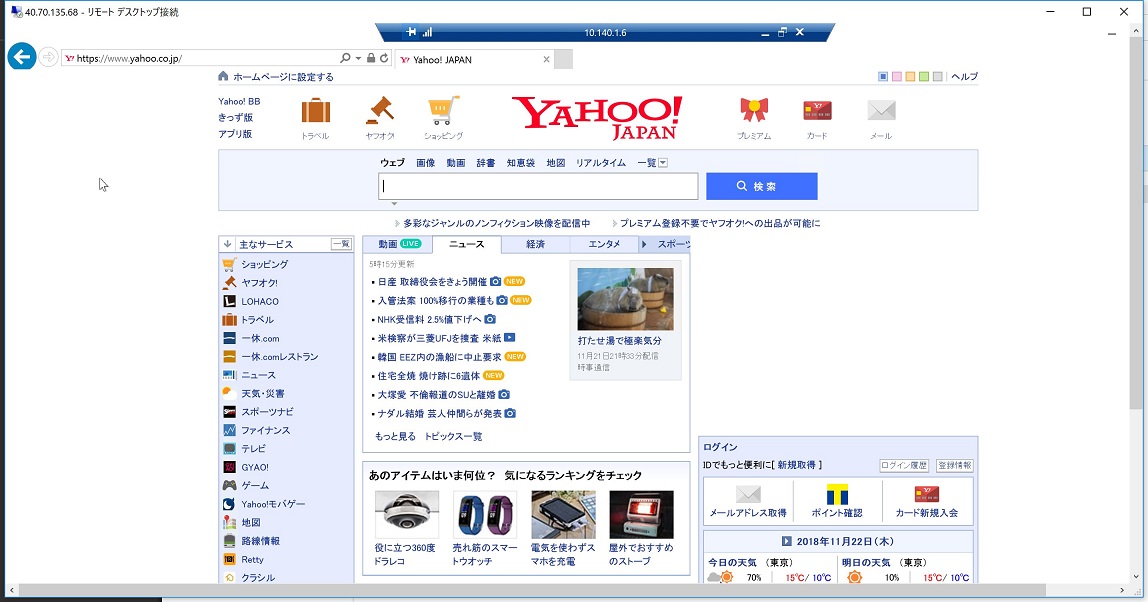Open 一休.comレストラン in the services list
This screenshot has width=1148, height=602.
[x=280, y=357]
